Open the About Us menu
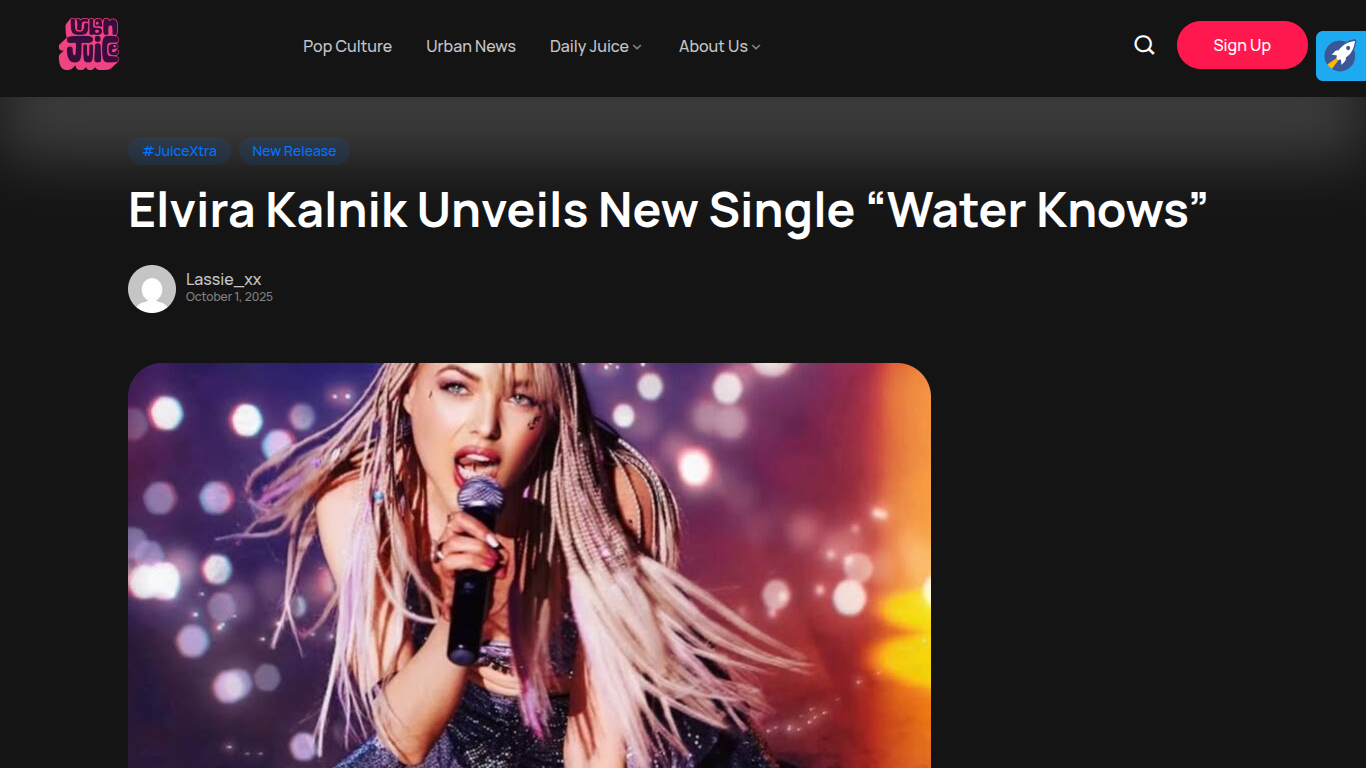1366x768 pixels. click(713, 46)
